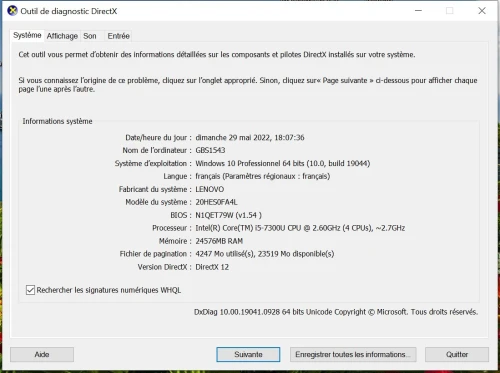Click the Fichier de pagination label
This screenshot has height=373, width=500.
tap(155, 254)
